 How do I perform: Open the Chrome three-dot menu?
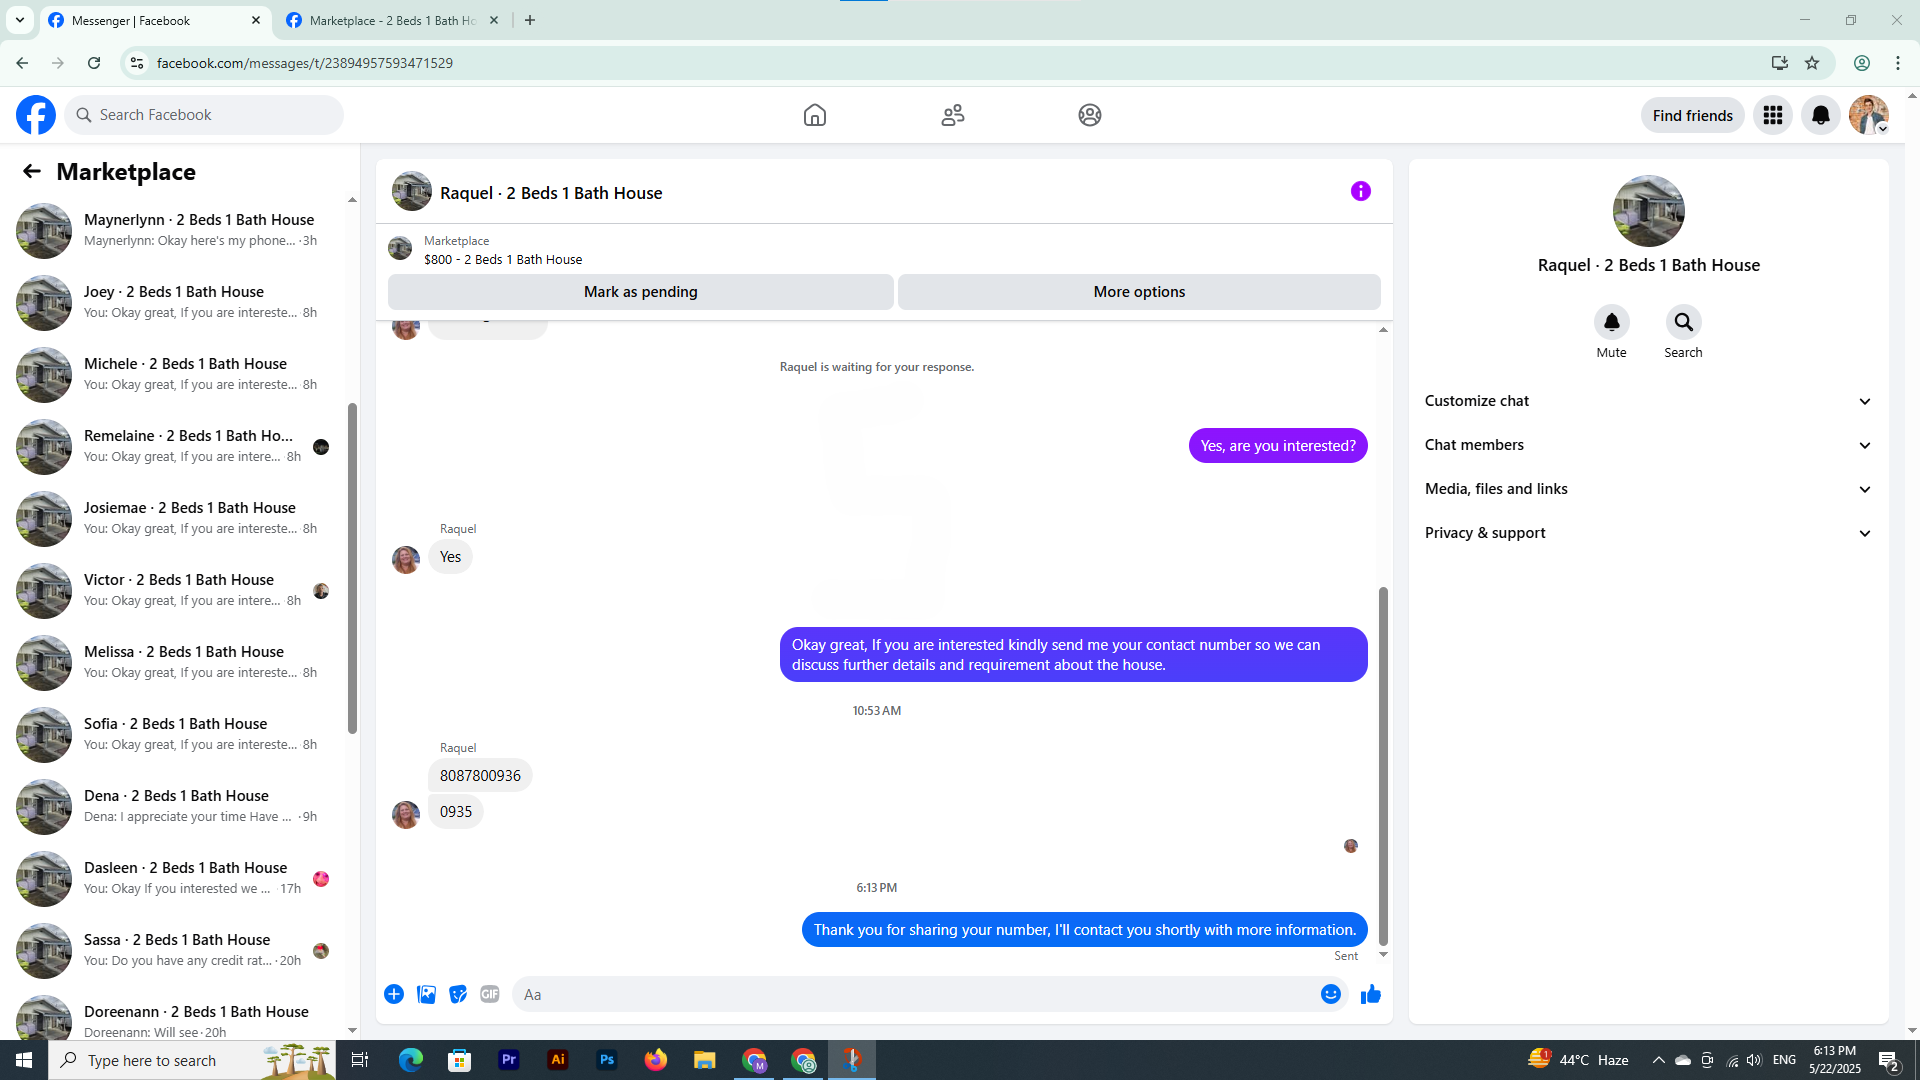point(1898,63)
